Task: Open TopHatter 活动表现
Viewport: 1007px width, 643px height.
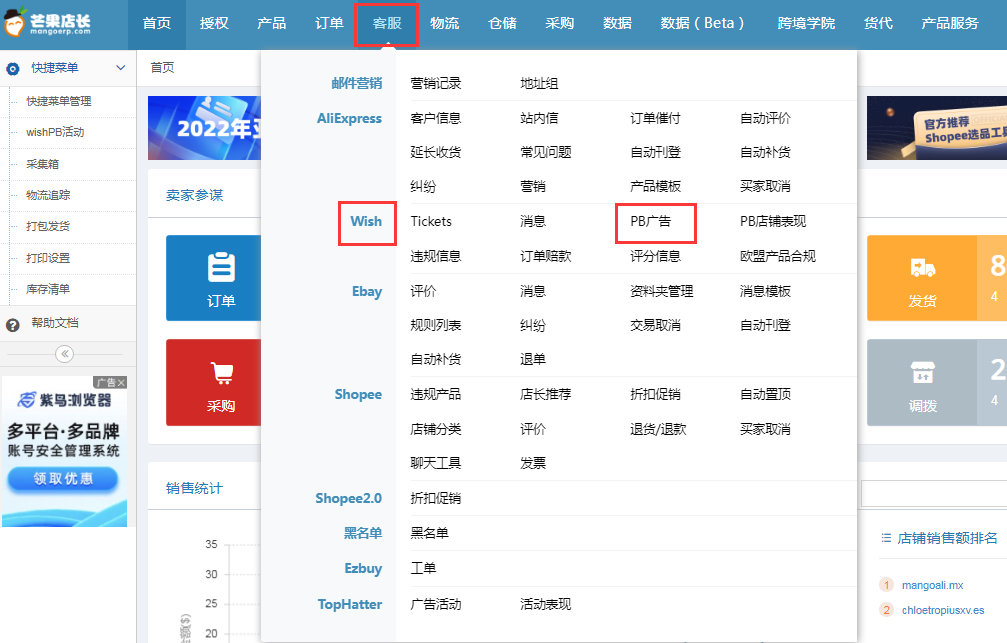Action: pos(545,604)
